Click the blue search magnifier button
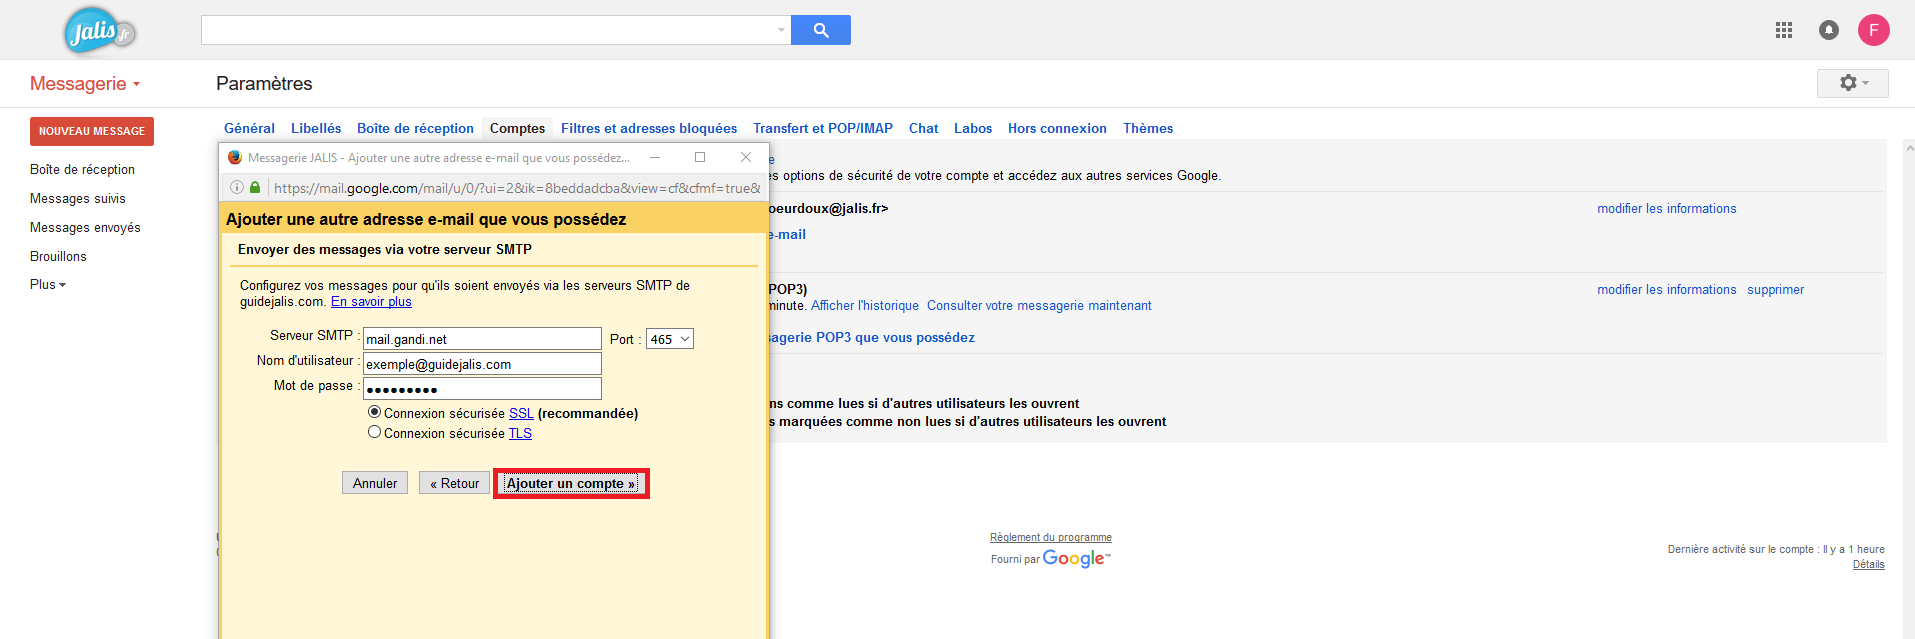 pos(820,30)
